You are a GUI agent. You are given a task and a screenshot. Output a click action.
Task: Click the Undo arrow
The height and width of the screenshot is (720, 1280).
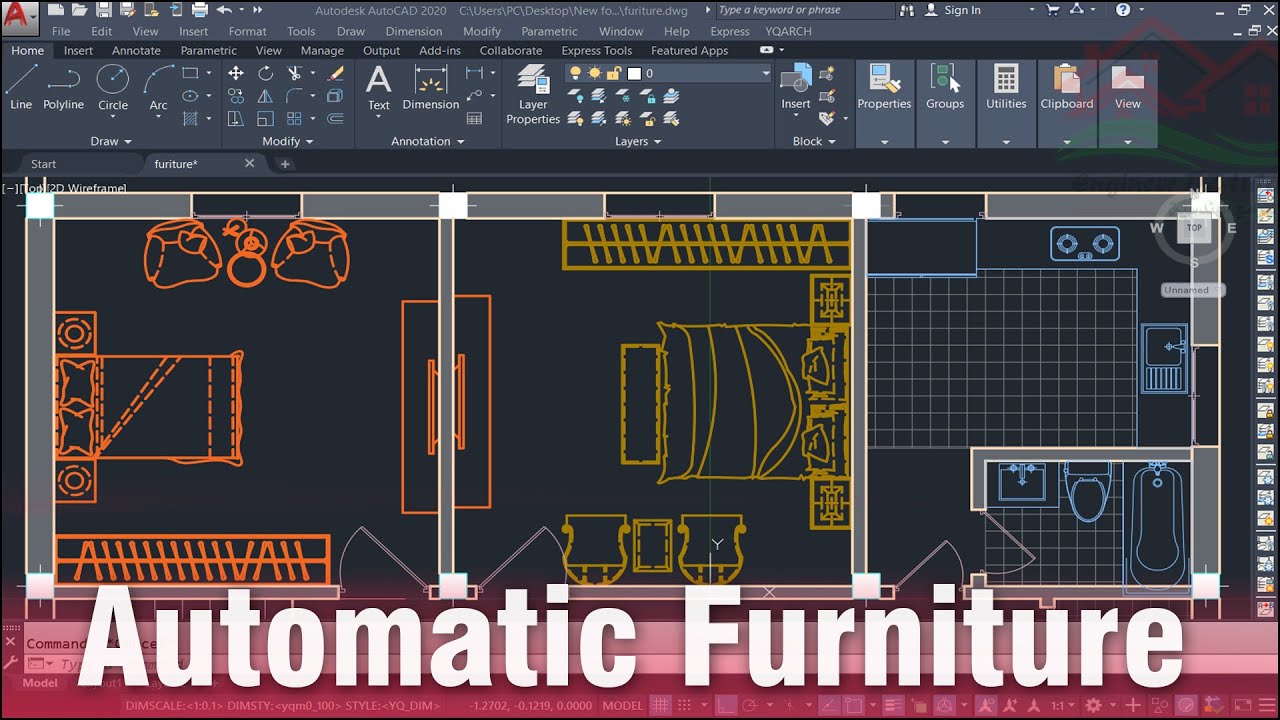224,10
